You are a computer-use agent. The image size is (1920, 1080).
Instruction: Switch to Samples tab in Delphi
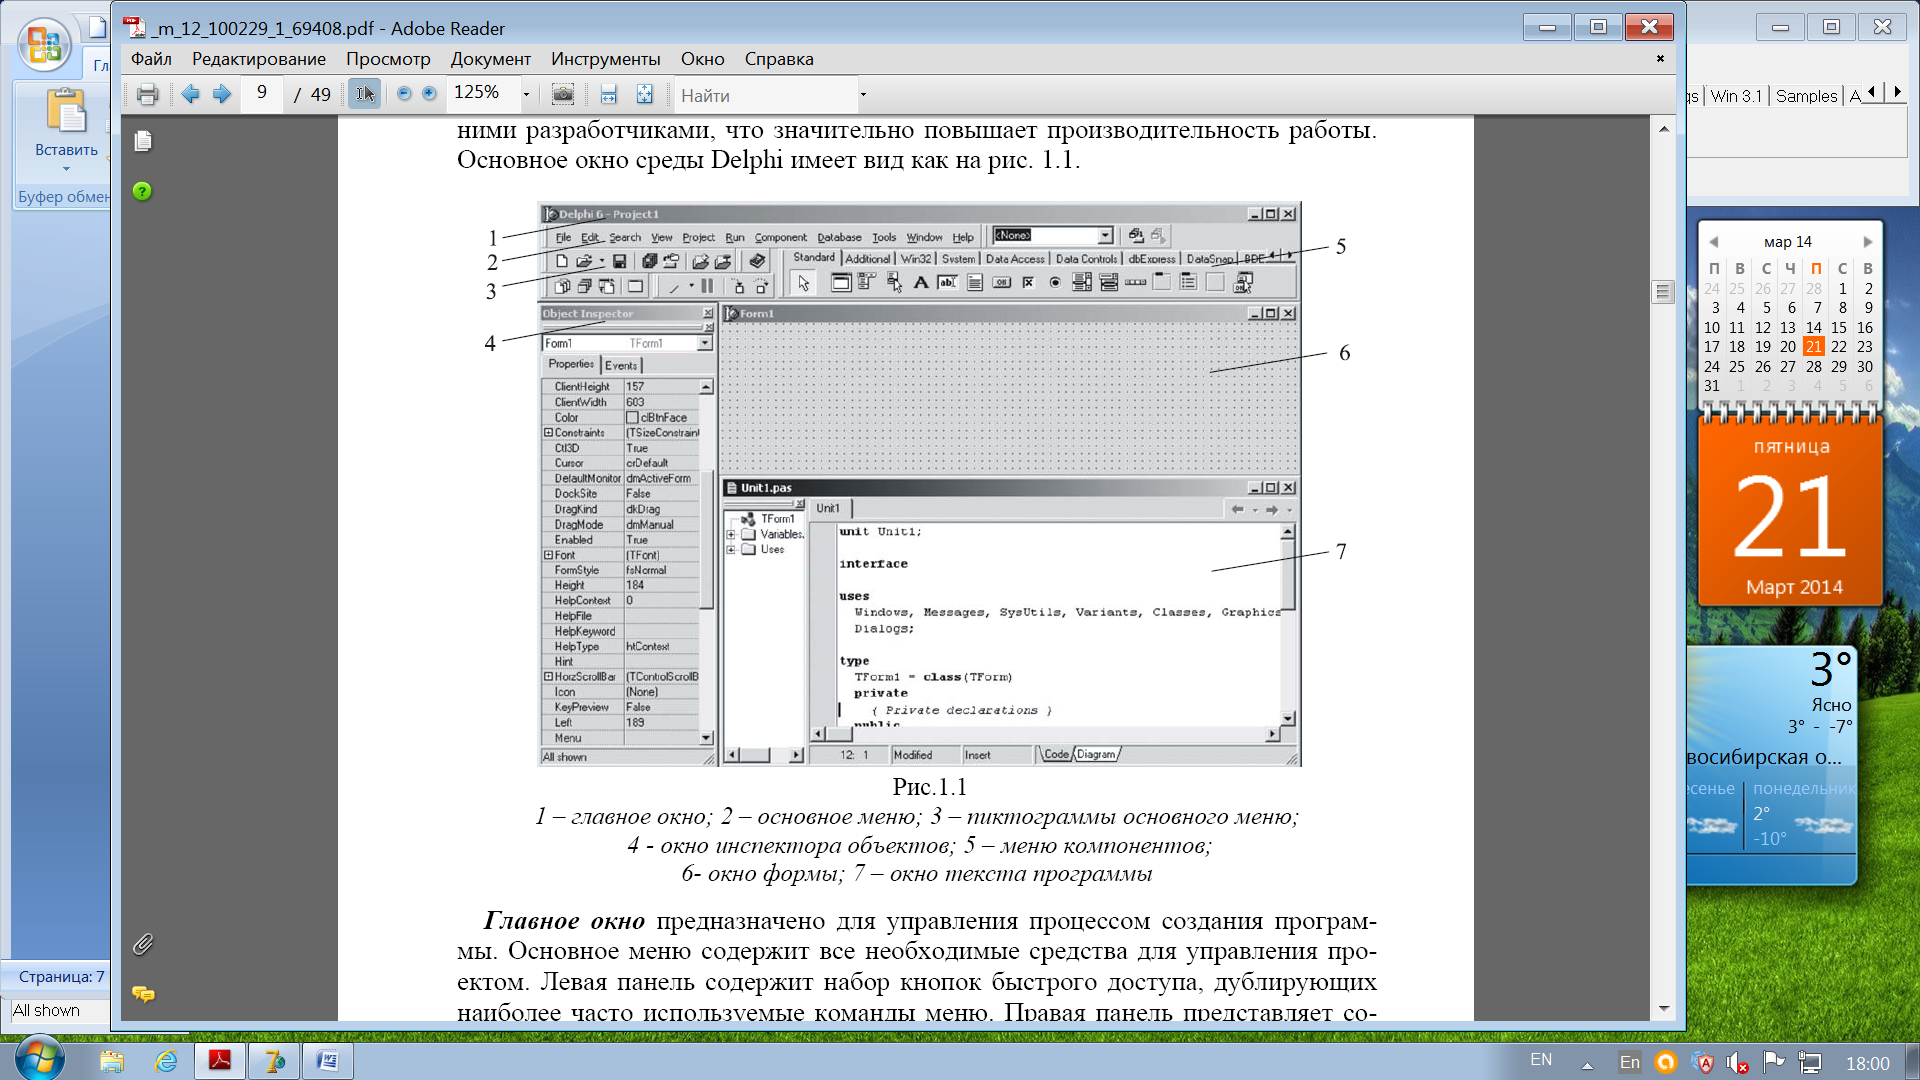(1806, 96)
